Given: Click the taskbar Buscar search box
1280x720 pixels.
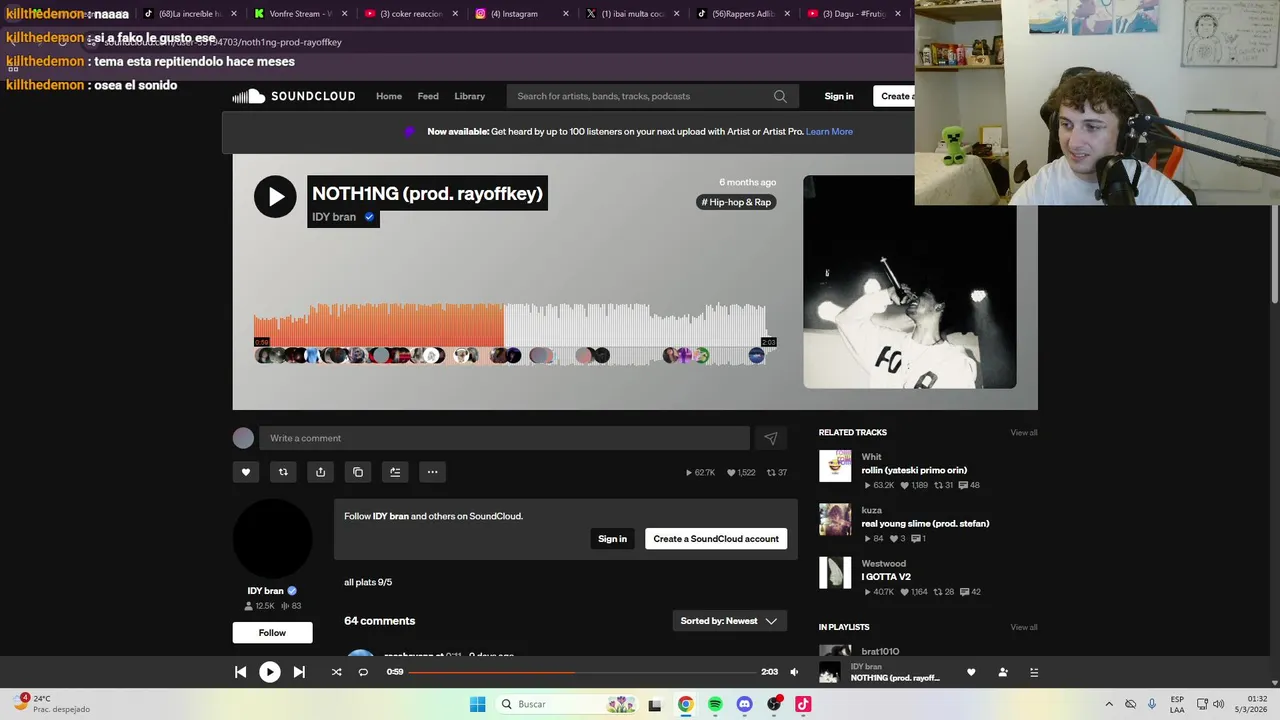Looking at the screenshot, I should point(566,704).
